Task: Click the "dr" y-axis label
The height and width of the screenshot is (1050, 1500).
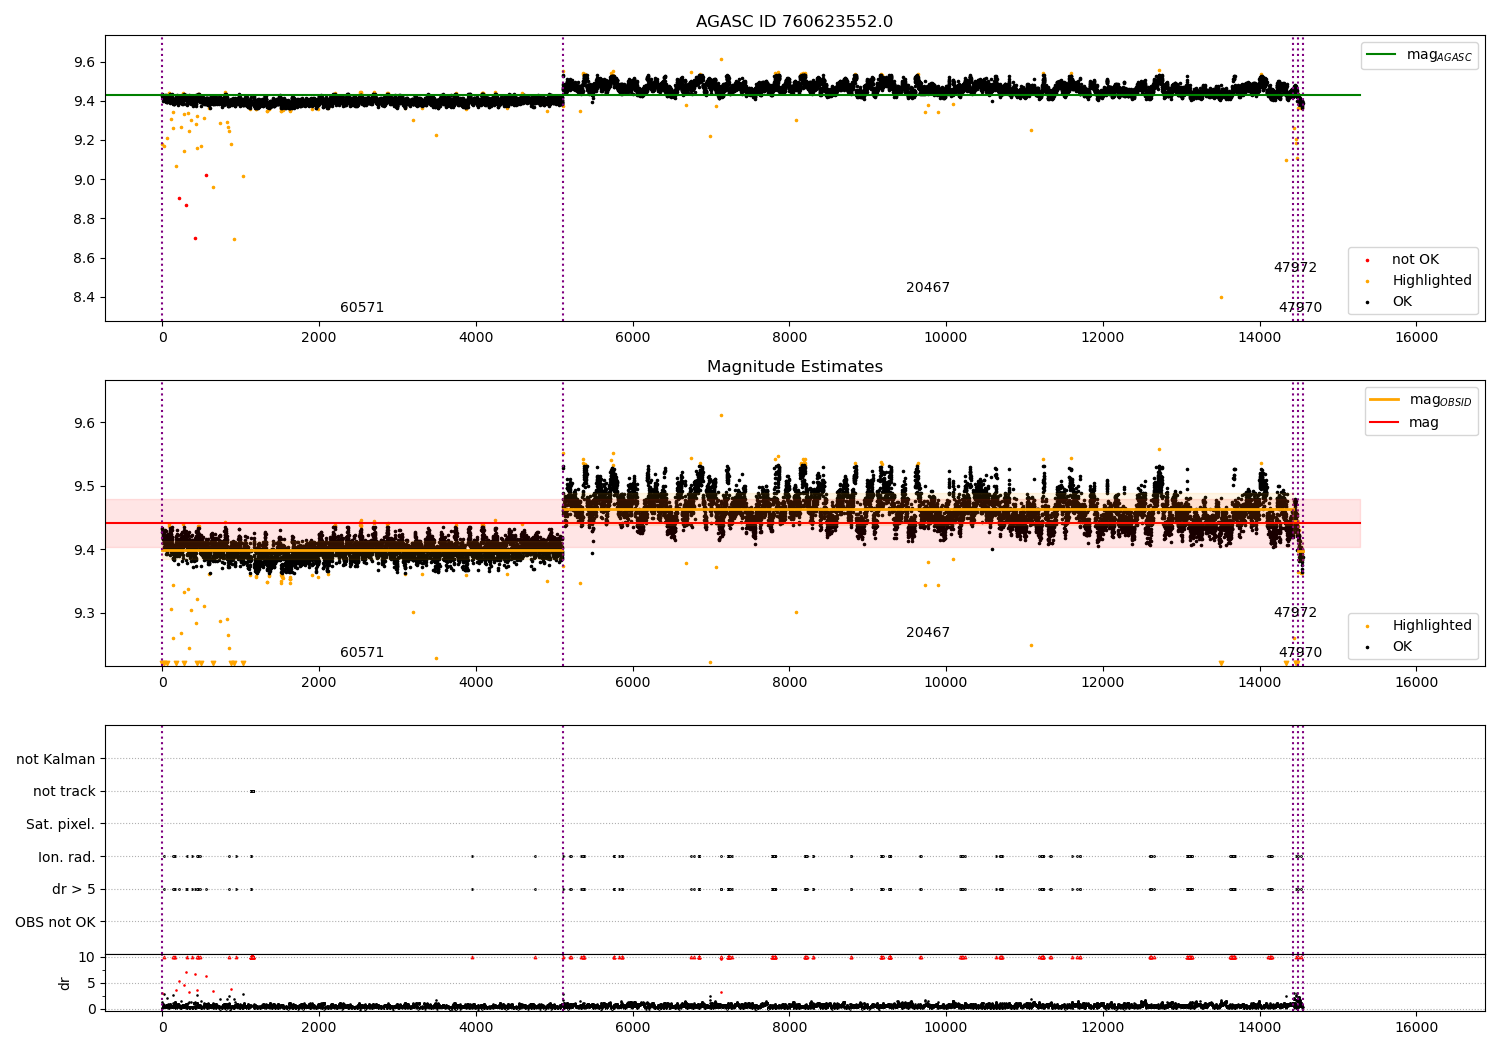Action: pos(65,983)
